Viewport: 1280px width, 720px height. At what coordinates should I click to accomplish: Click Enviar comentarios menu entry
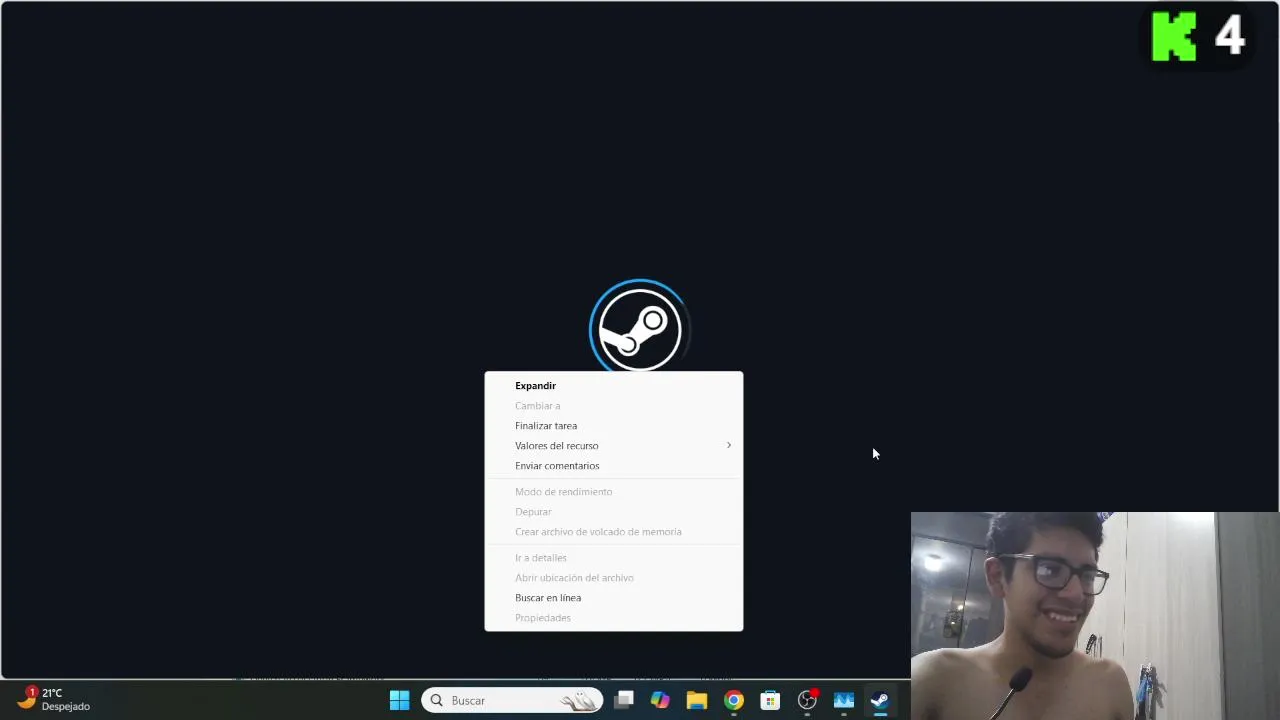click(x=613, y=466)
